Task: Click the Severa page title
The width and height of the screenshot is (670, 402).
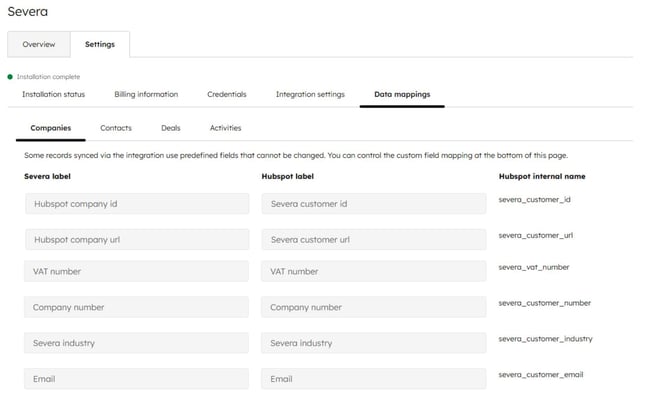Action: (28, 12)
